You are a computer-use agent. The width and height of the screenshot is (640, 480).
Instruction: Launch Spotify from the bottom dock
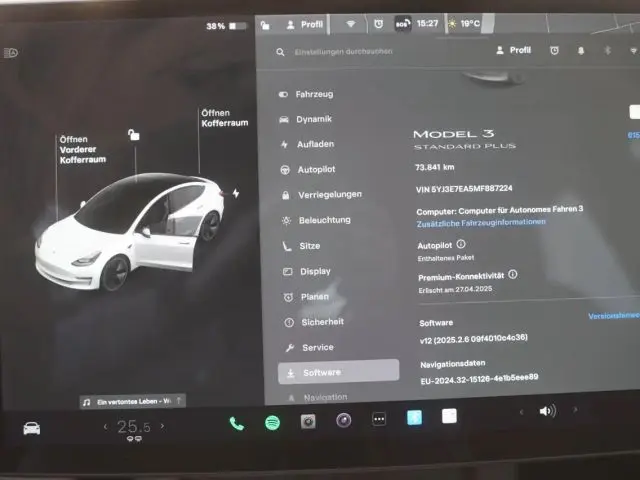(272, 422)
